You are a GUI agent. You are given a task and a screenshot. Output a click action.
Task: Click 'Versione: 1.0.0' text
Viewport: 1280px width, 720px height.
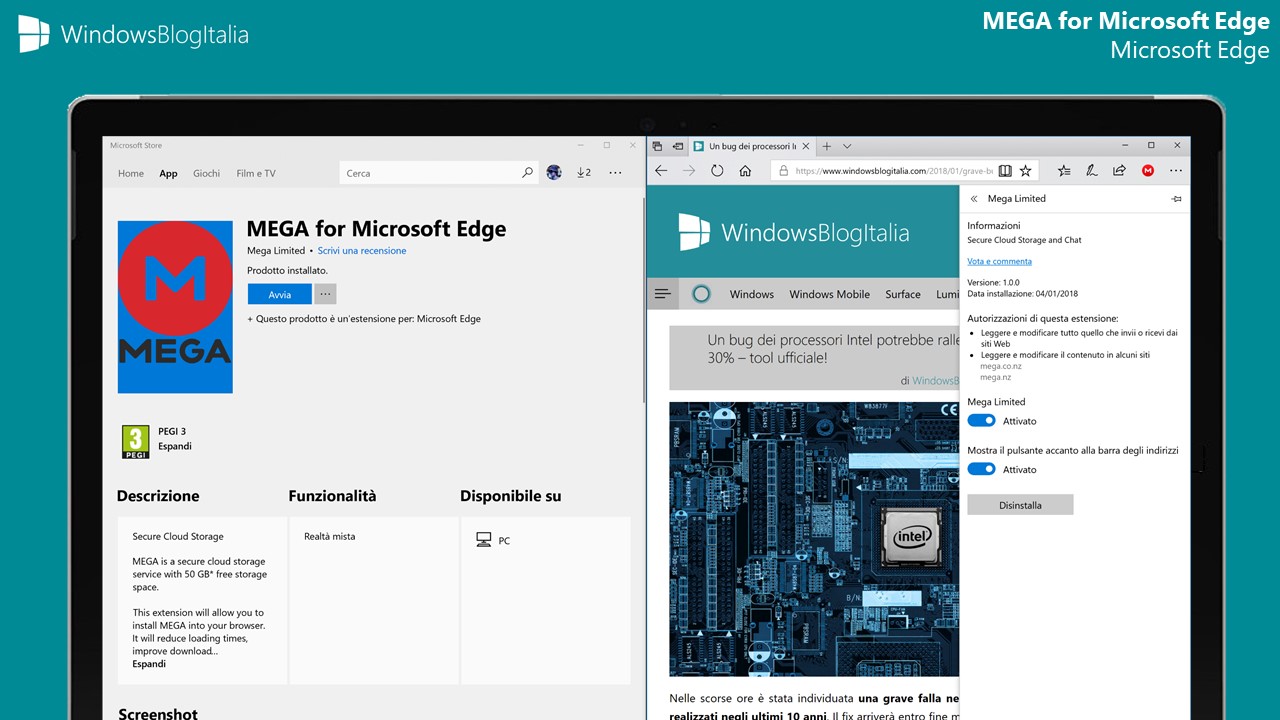point(993,283)
